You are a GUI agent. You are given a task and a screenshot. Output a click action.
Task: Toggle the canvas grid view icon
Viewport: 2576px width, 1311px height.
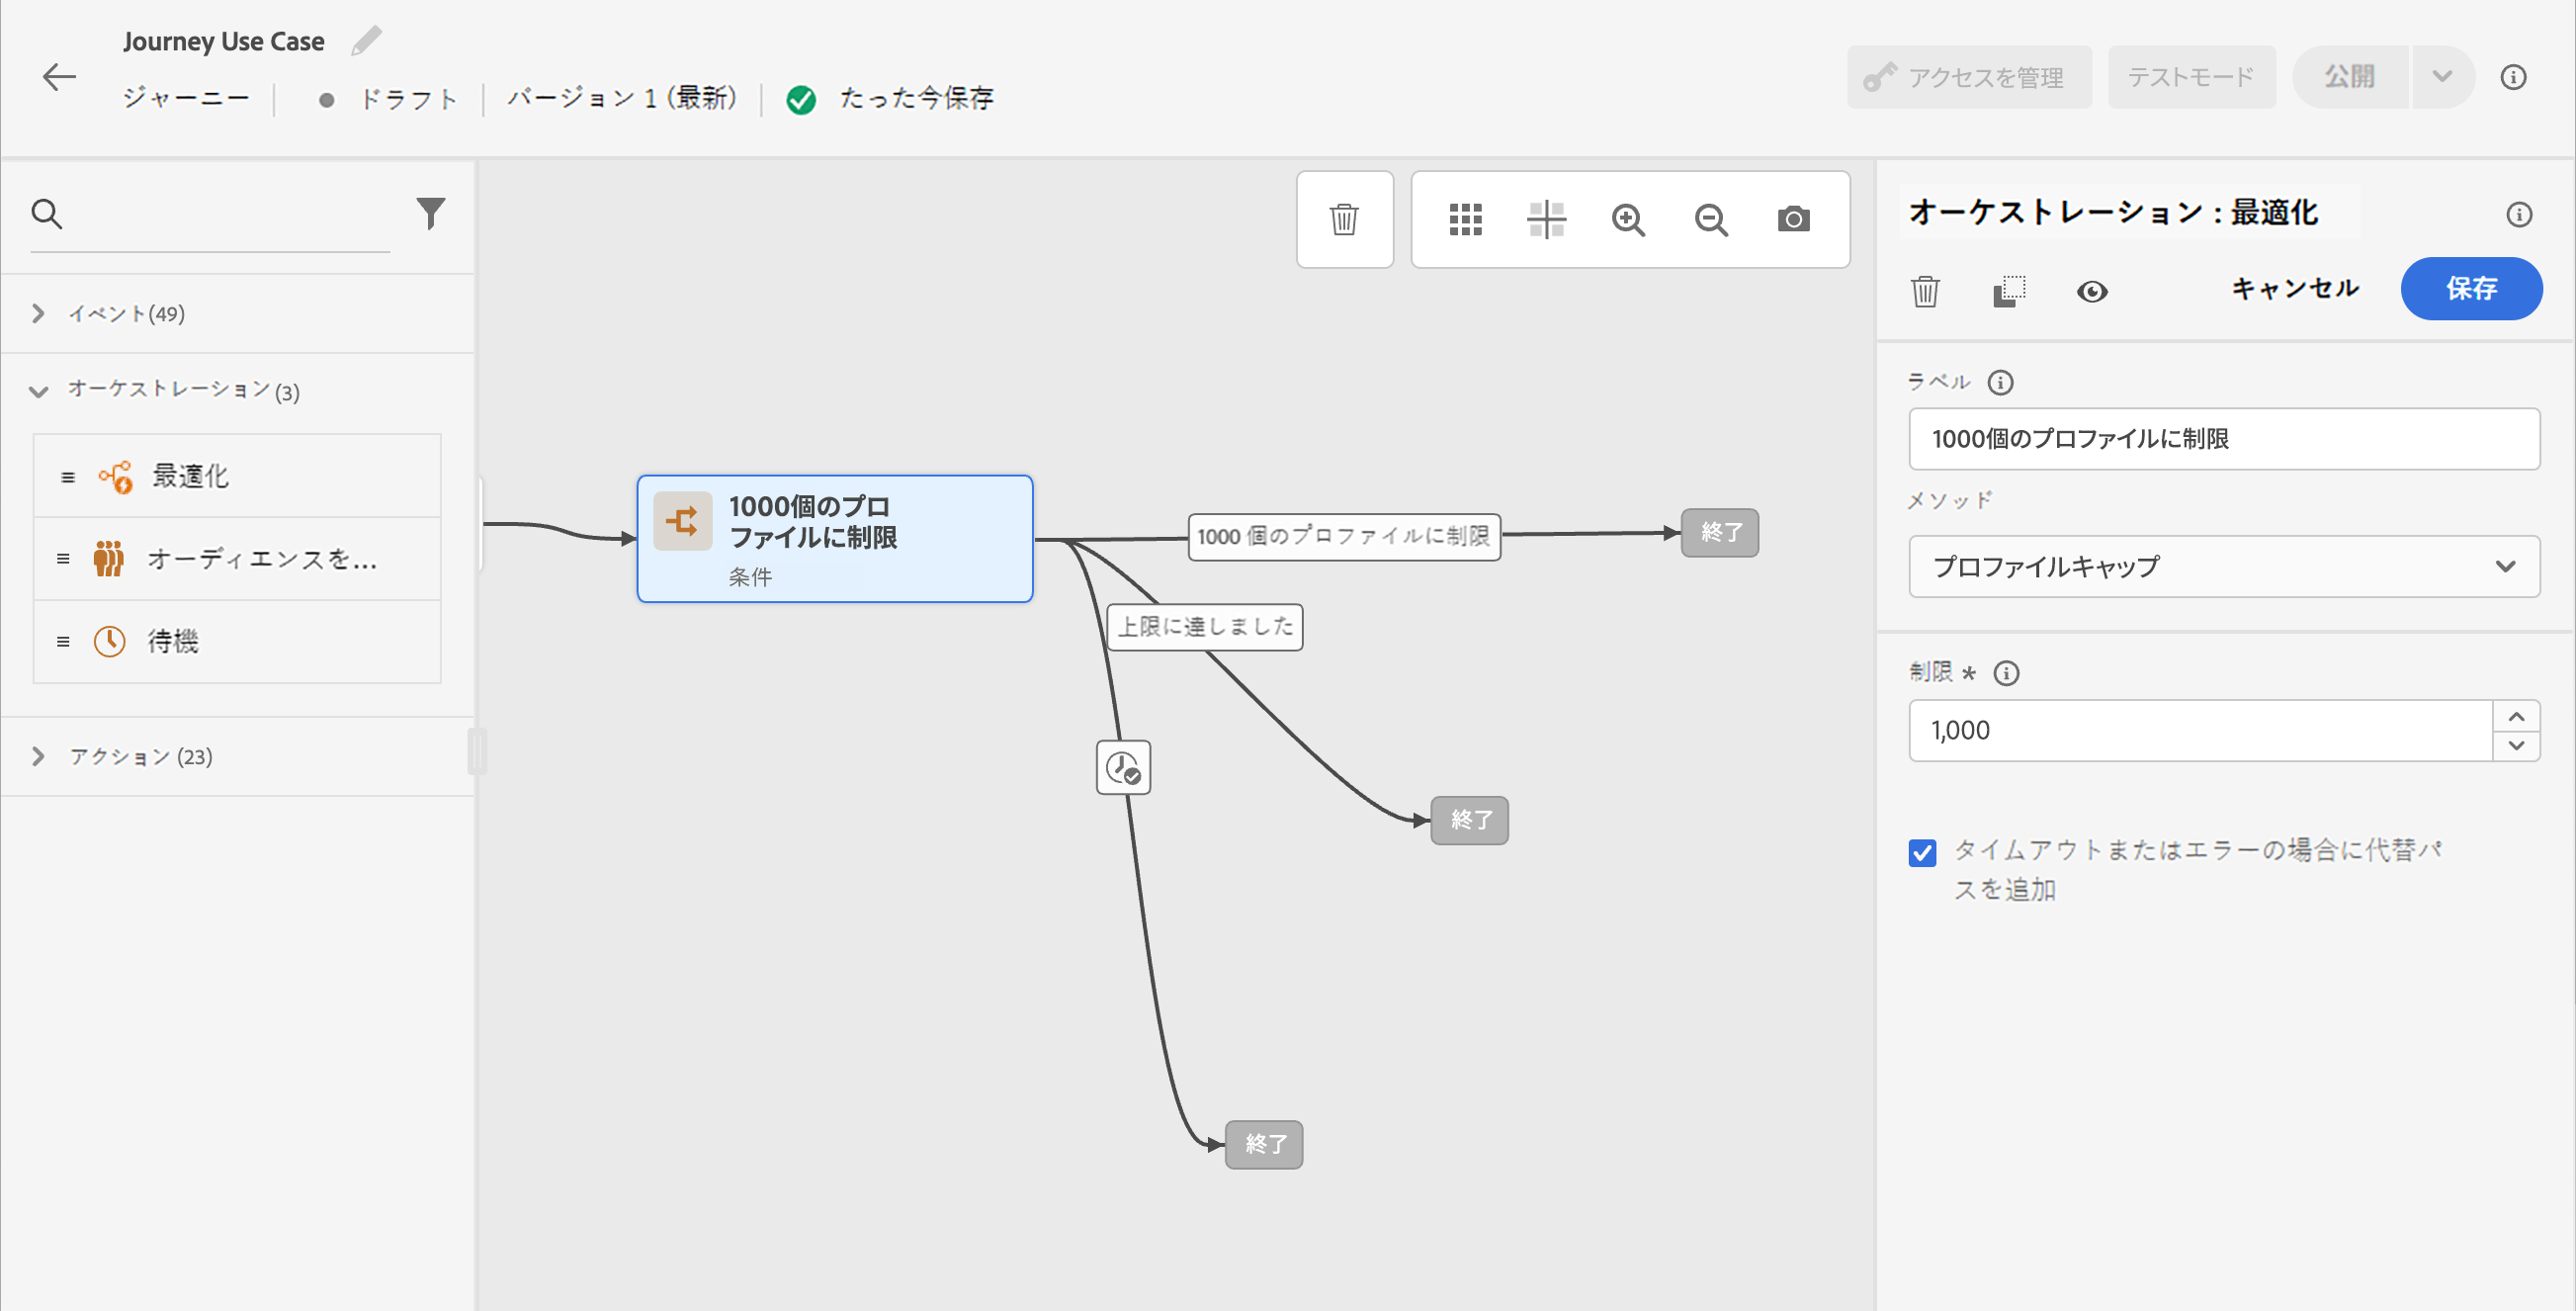coord(1465,219)
